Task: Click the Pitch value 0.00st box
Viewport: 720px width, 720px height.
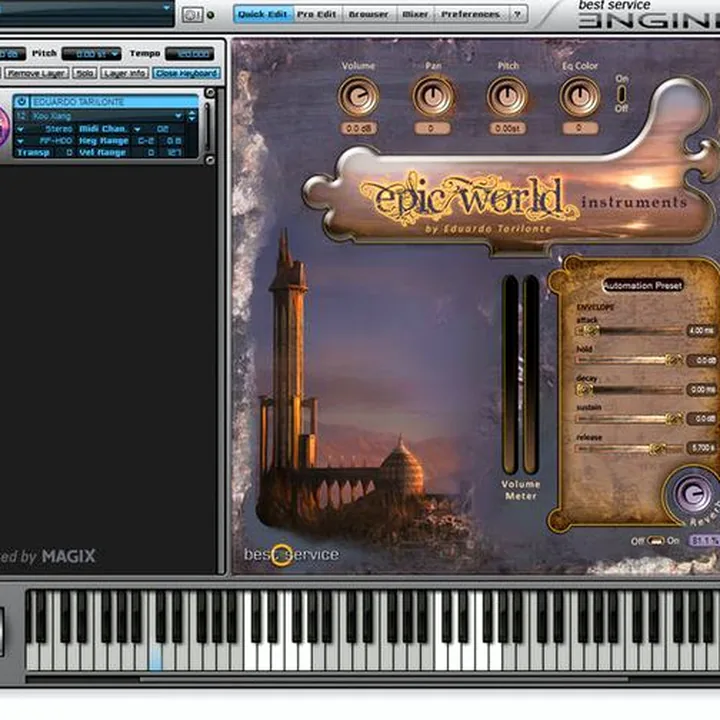Action: [507, 128]
